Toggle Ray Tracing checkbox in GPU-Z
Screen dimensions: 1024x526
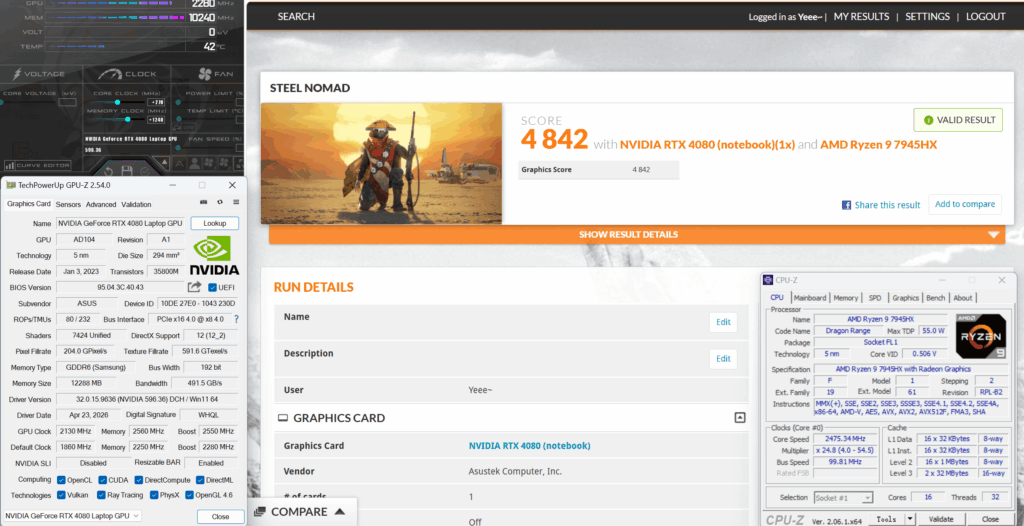(102, 495)
